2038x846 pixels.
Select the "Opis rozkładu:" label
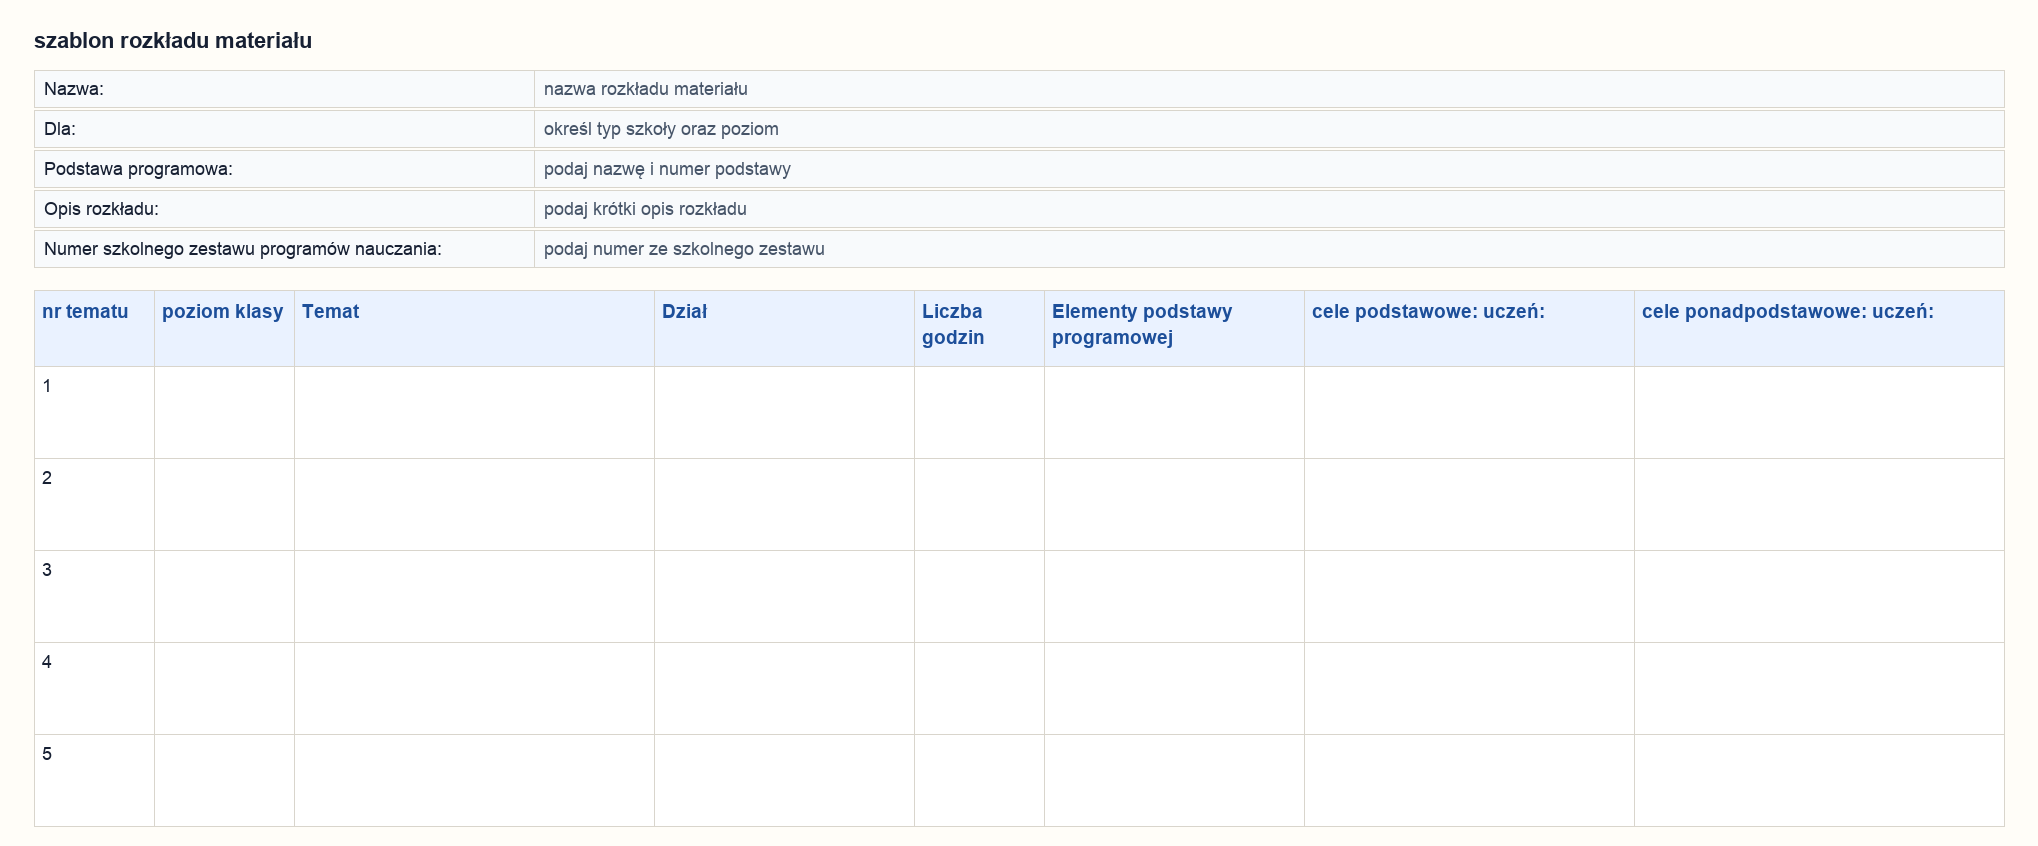(101, 209)
